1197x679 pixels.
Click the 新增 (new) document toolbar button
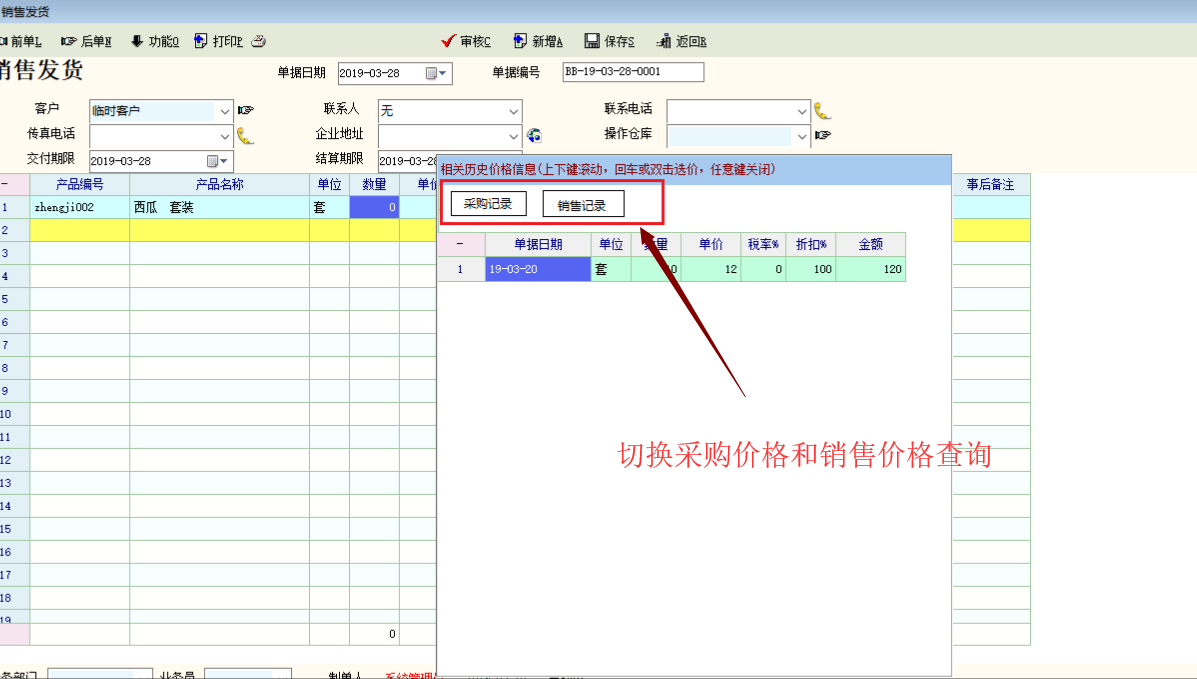(x=538, y=41)
